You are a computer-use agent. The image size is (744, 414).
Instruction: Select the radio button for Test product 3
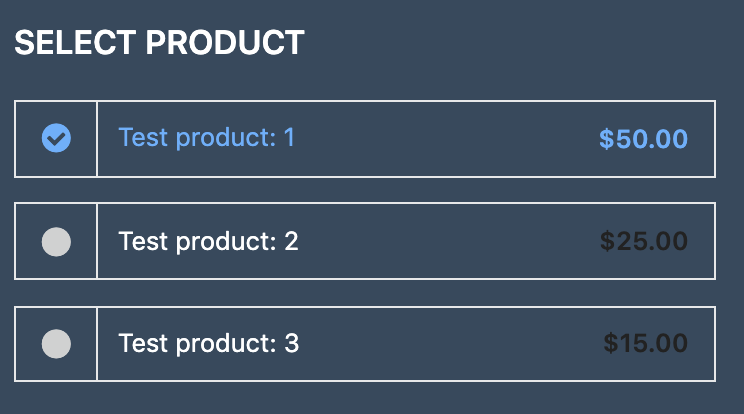56,344
